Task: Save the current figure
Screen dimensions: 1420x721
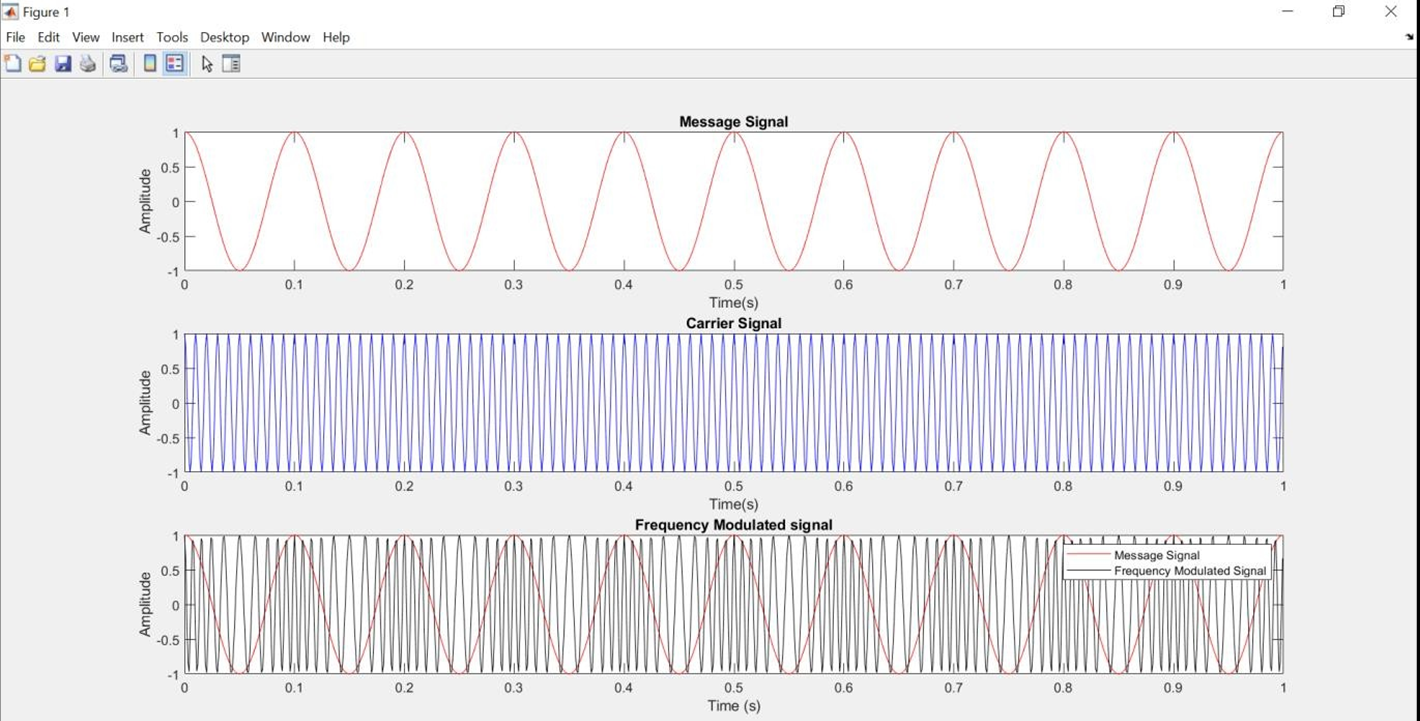Action: tap(63, 63)
